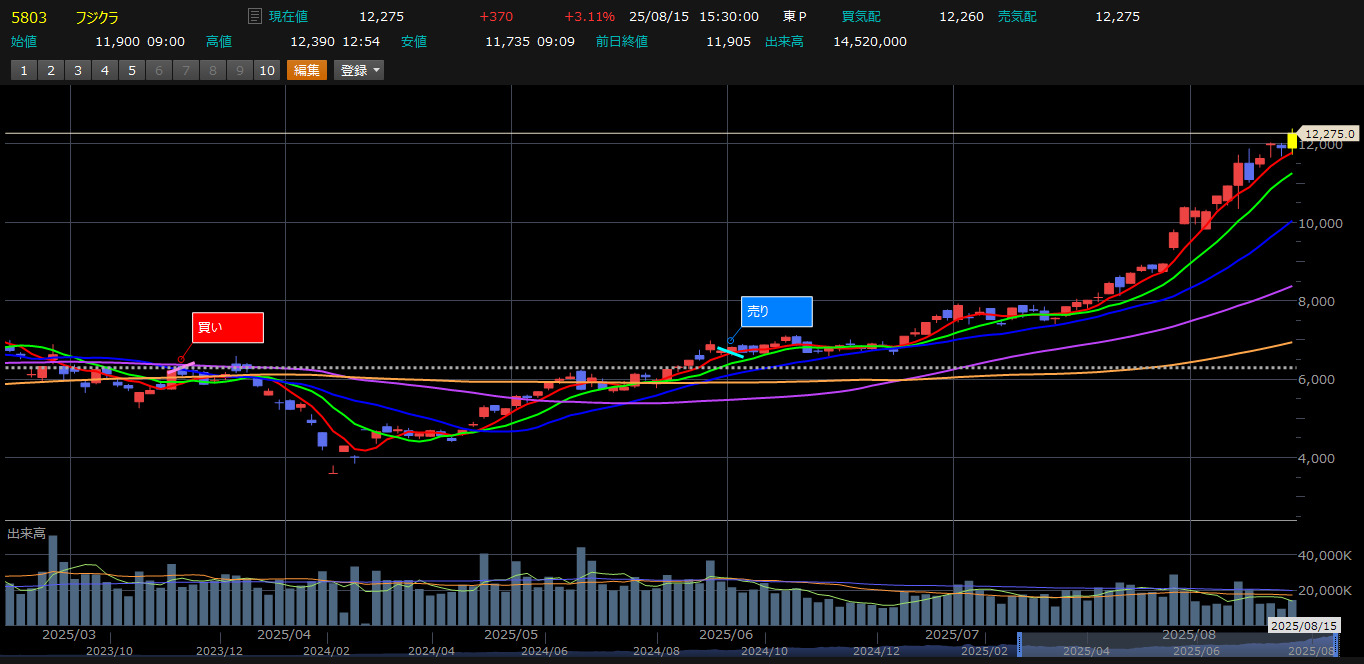Select chart preset 3
The image size is (1364, 664).
pyautogui.click(x=77, y=70)
